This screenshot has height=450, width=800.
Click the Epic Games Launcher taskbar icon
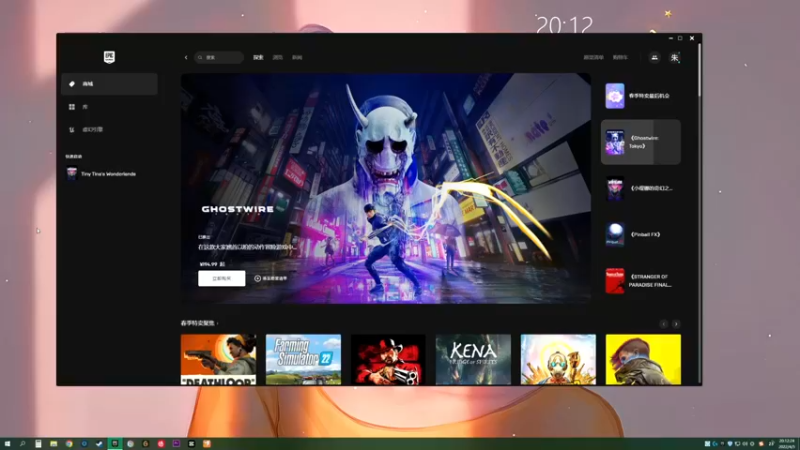[x=115, y=444]
